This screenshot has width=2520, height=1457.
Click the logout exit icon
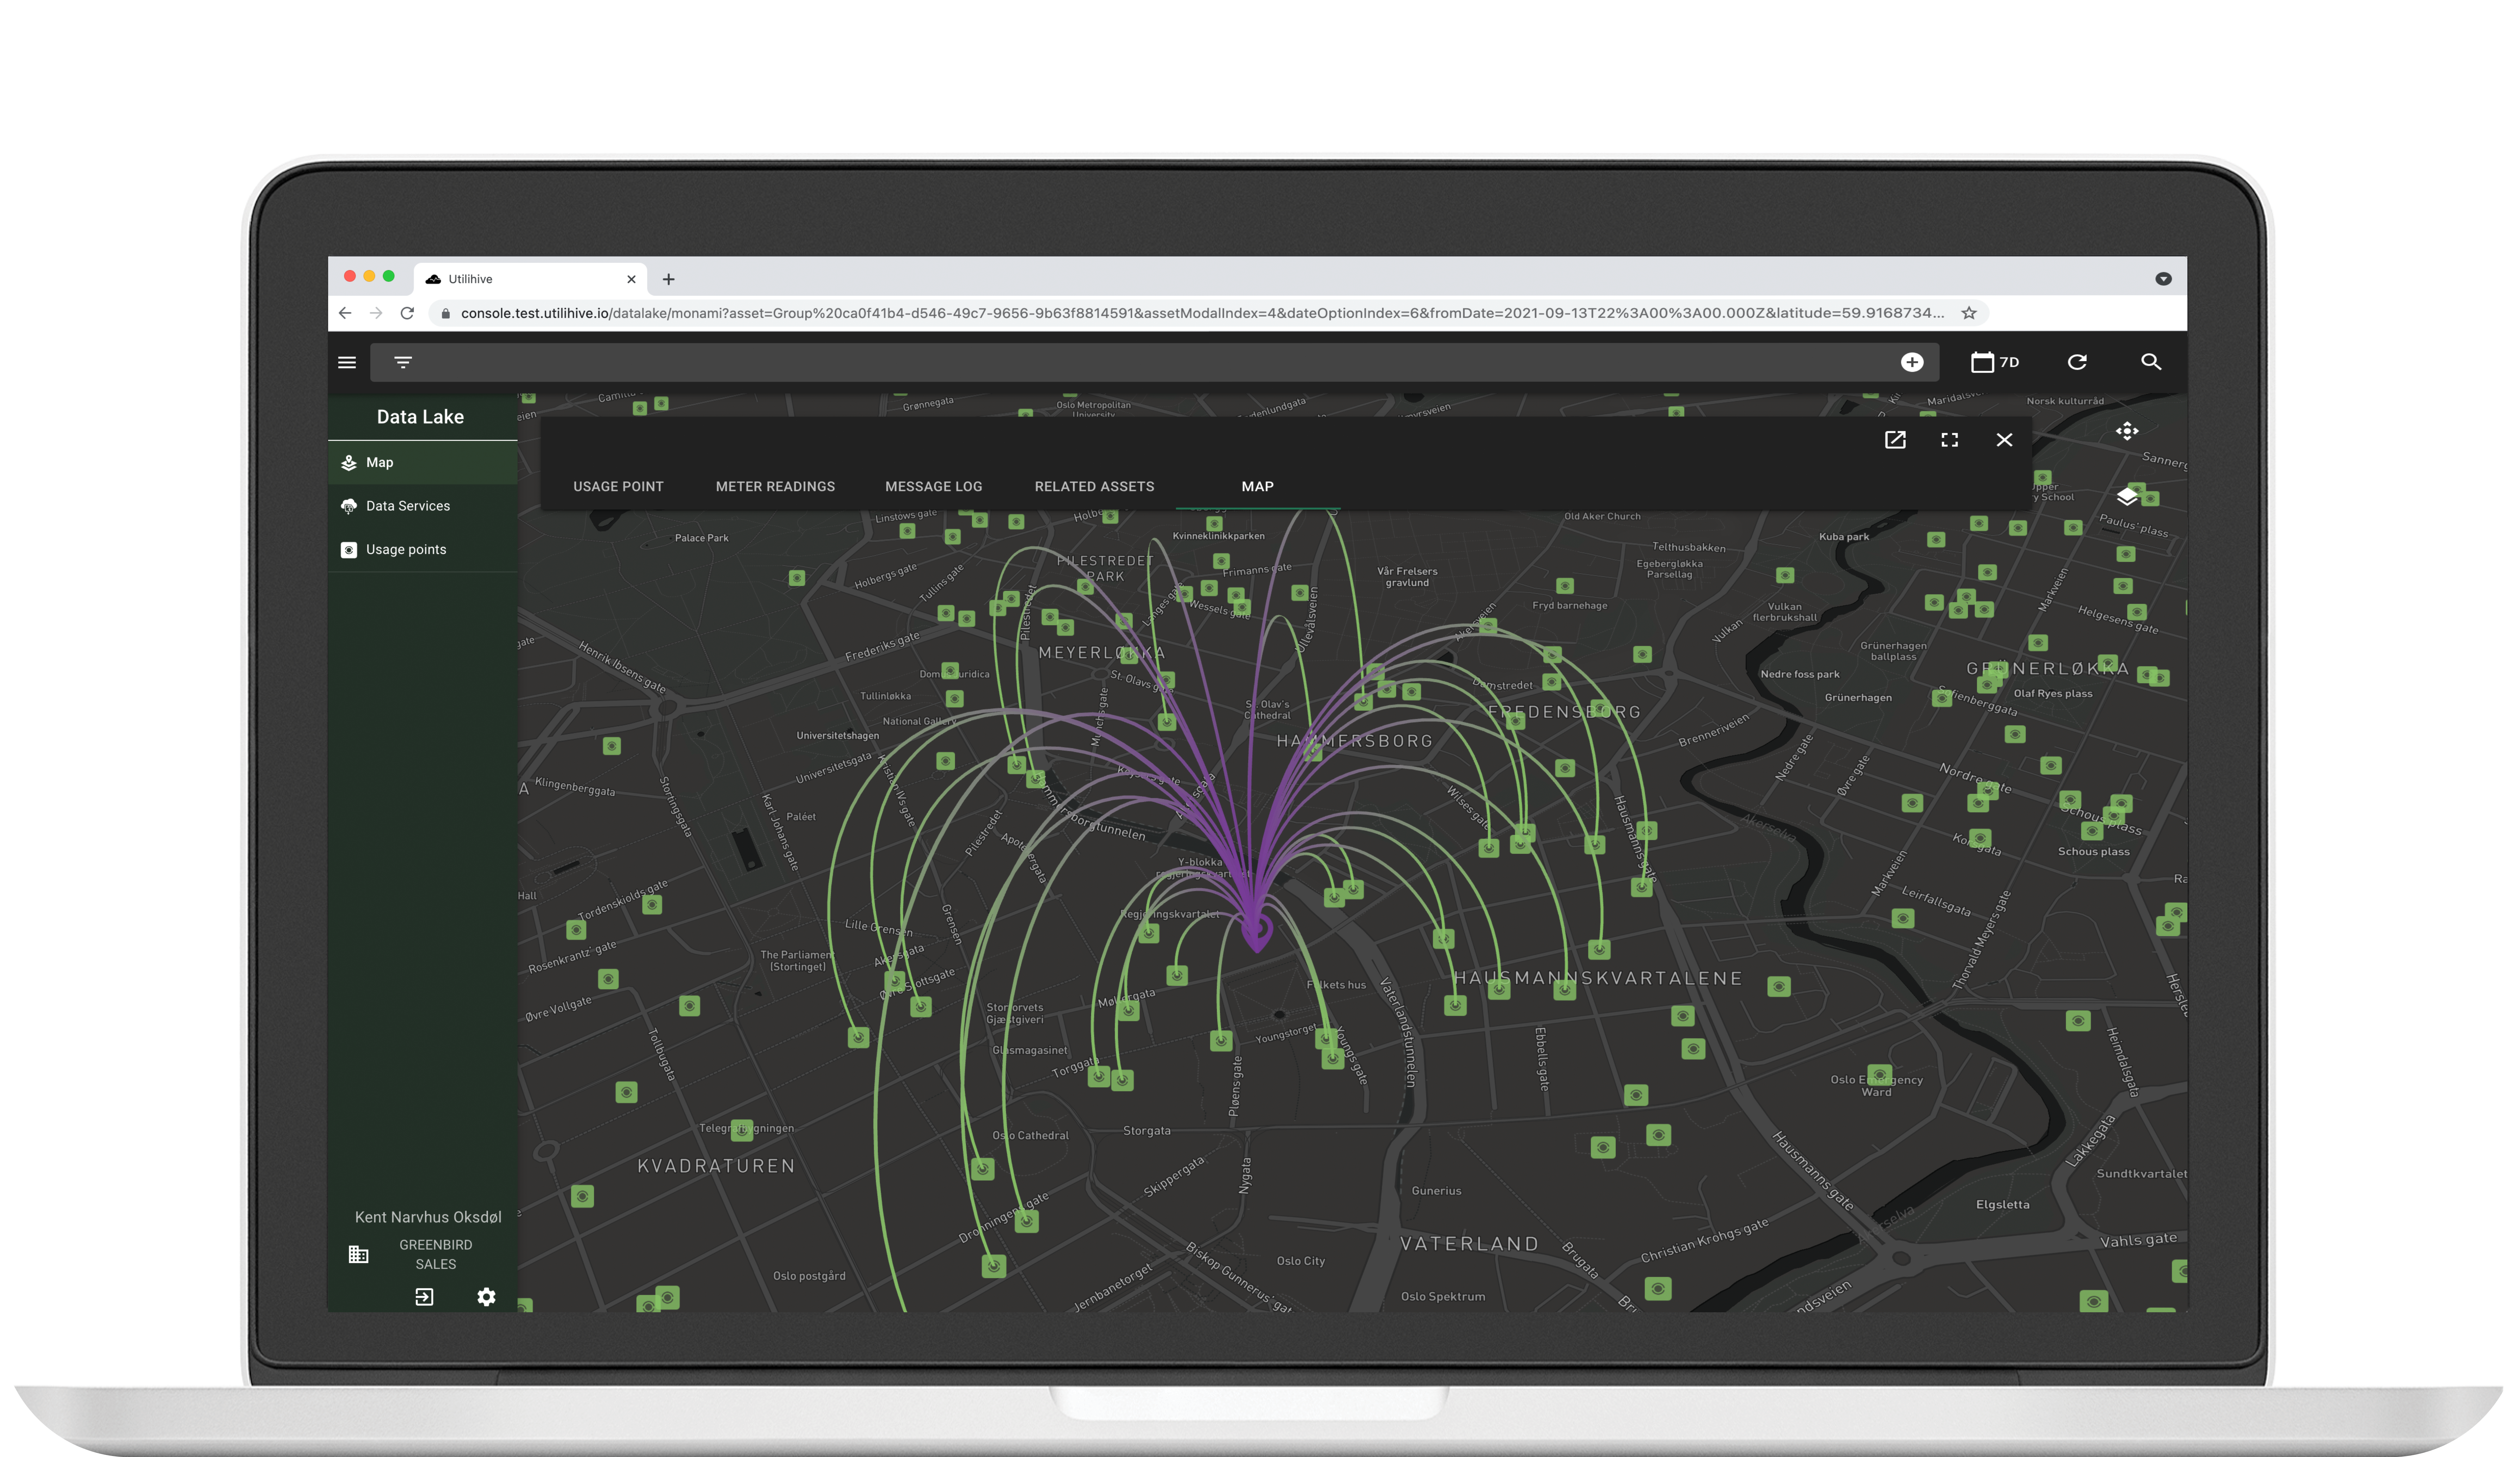424,1297
